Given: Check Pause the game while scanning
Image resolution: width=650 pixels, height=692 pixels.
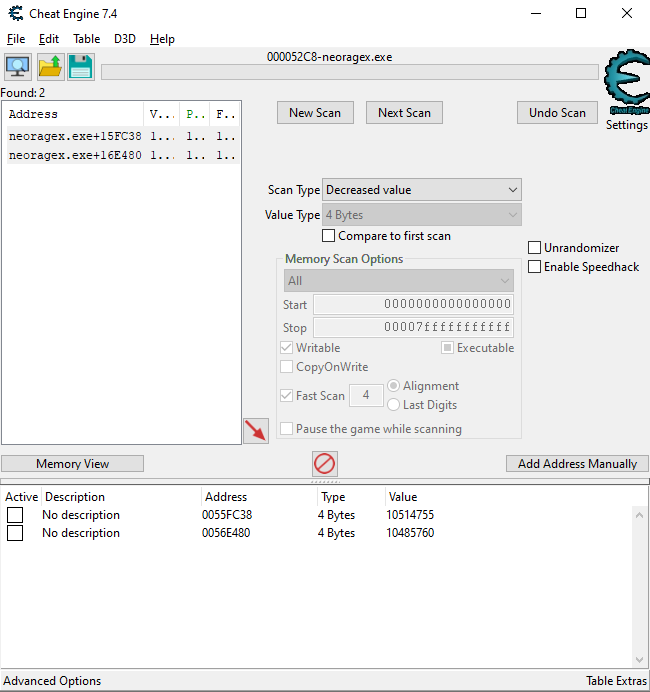Looking at the screenshot, I should click(x=286, y=429).
